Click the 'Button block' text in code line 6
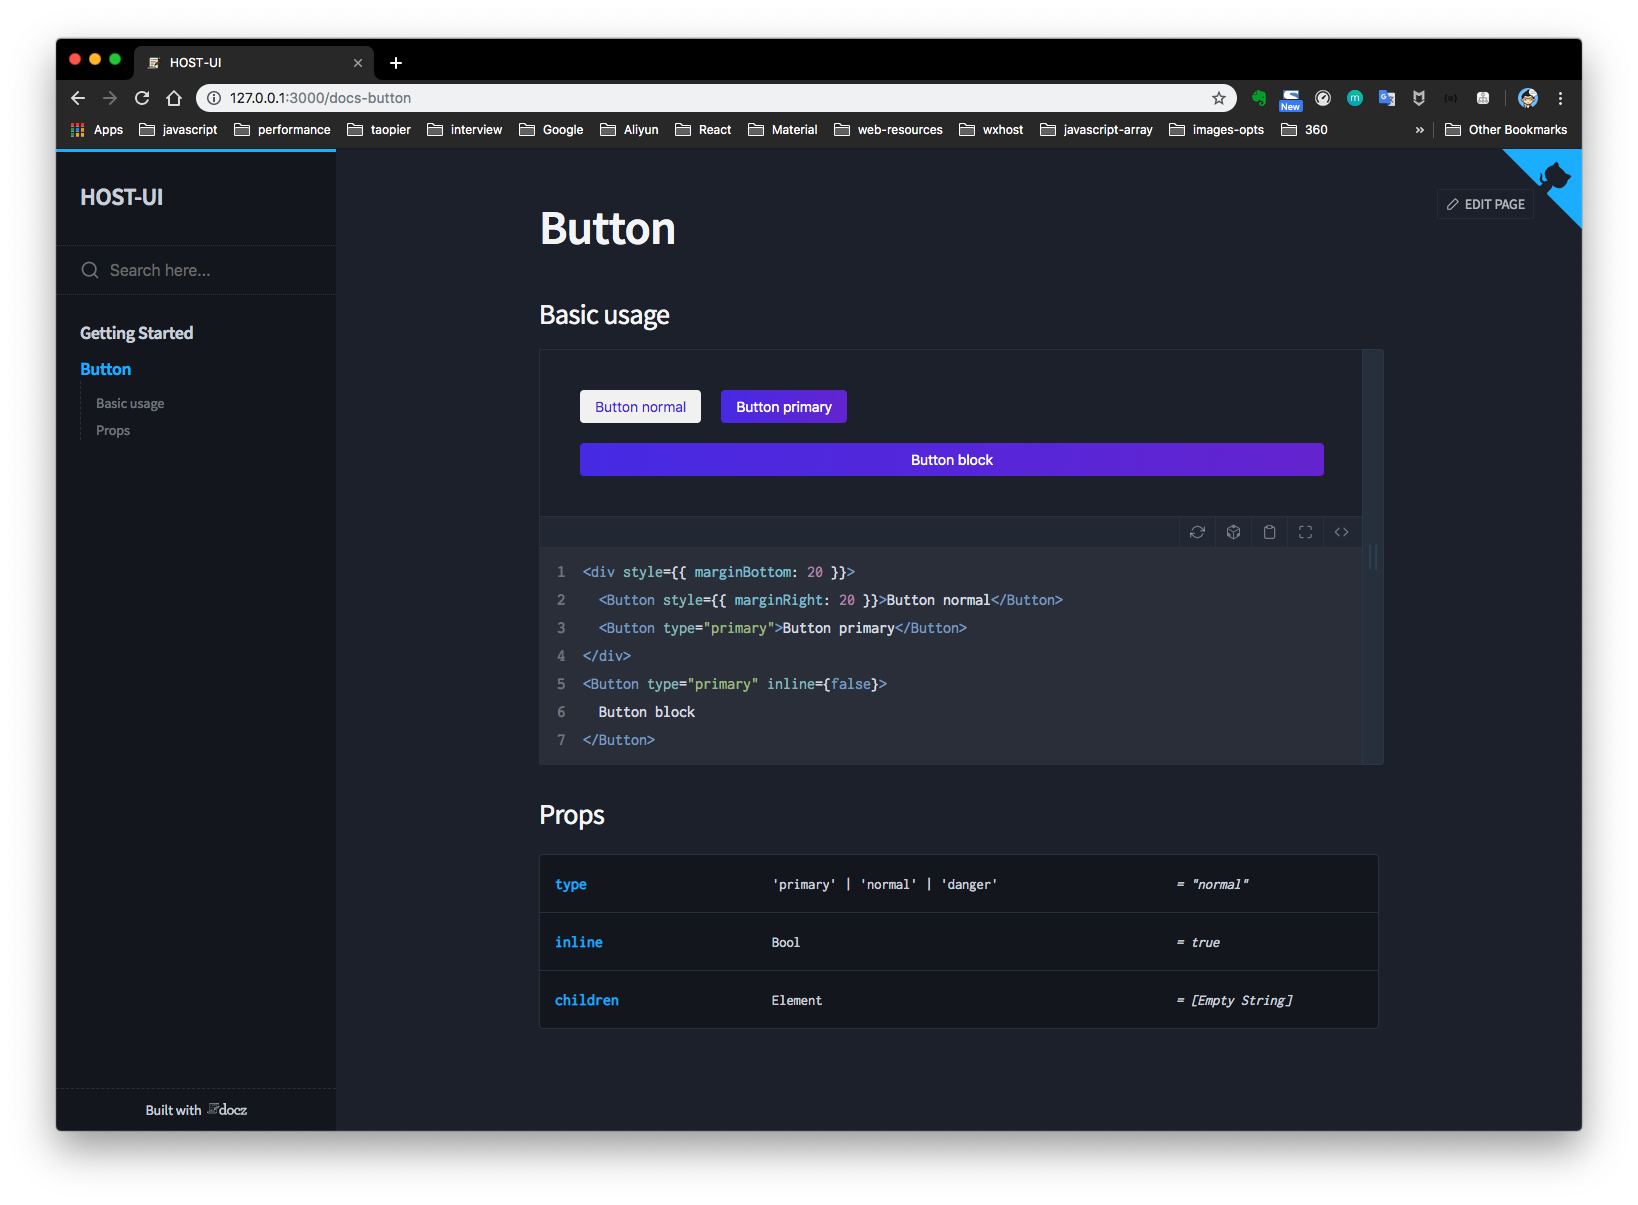 (647, 712)
